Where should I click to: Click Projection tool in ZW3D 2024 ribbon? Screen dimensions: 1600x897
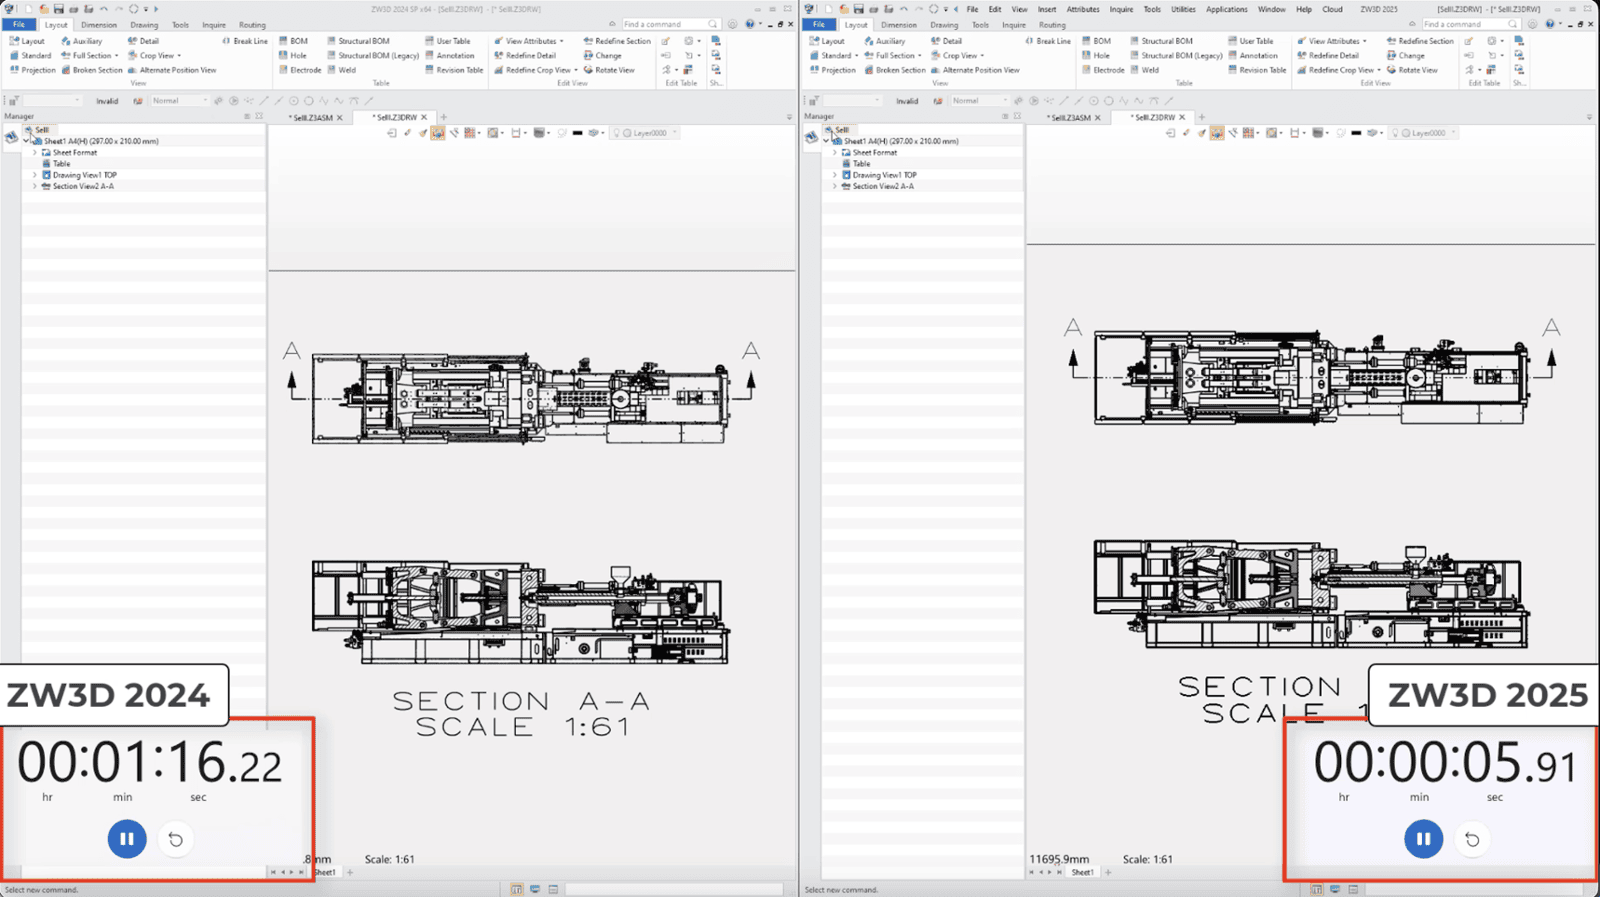(33, 70)
